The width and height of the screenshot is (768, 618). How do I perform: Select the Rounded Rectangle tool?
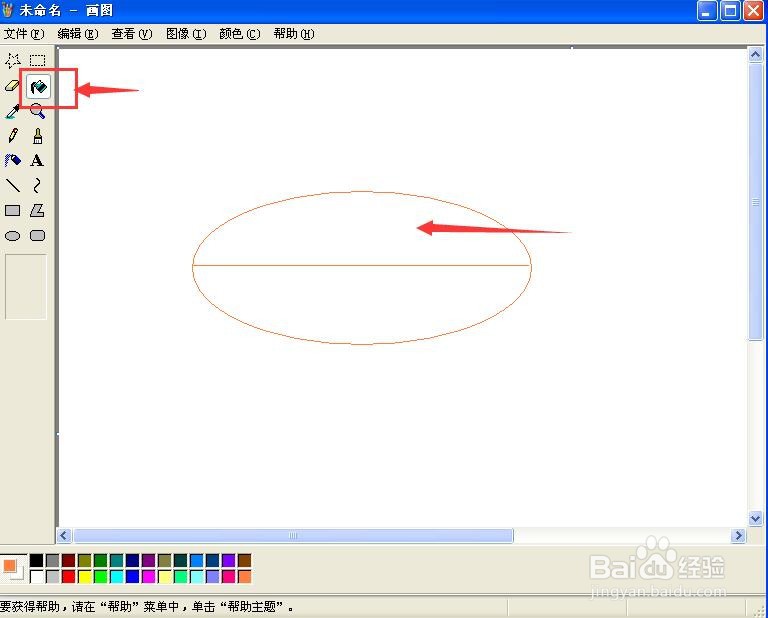click(38, 236)
